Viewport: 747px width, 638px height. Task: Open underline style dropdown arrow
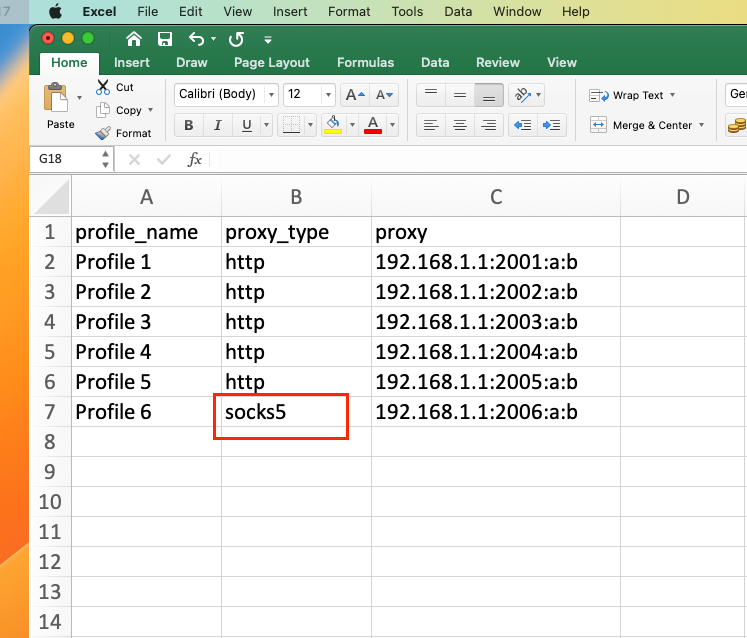tap(266, 125)
